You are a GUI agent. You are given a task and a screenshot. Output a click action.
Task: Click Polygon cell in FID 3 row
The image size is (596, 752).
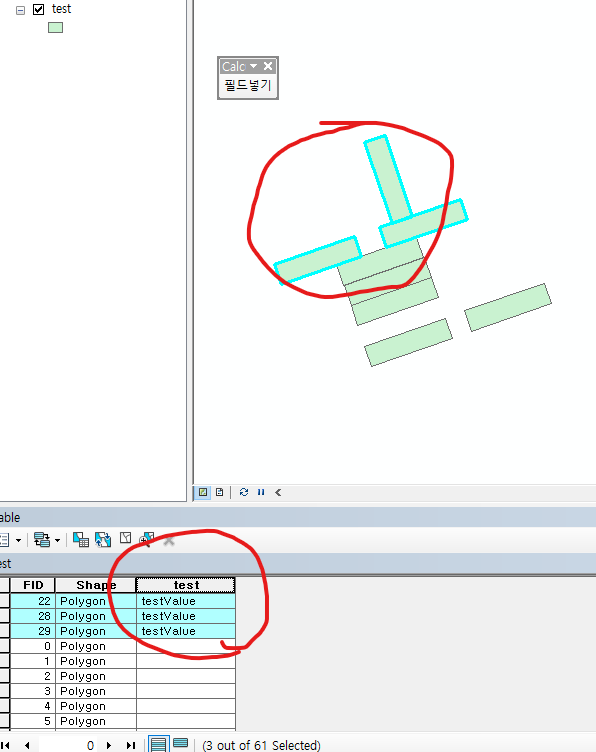96,691
